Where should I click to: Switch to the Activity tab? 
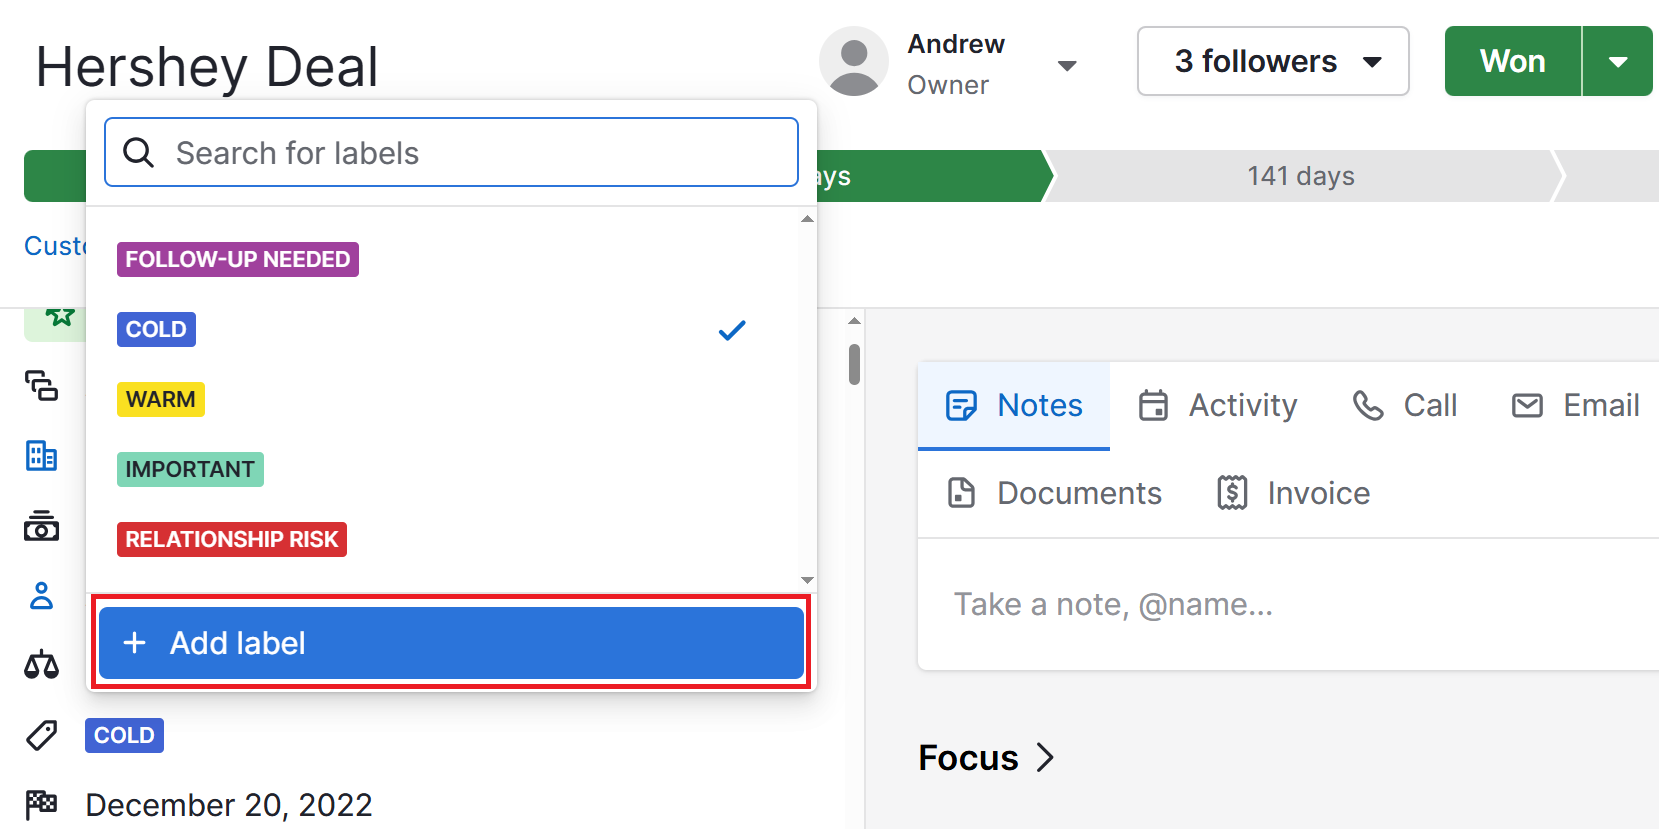pyautogui.click(x=1217, y=405)
